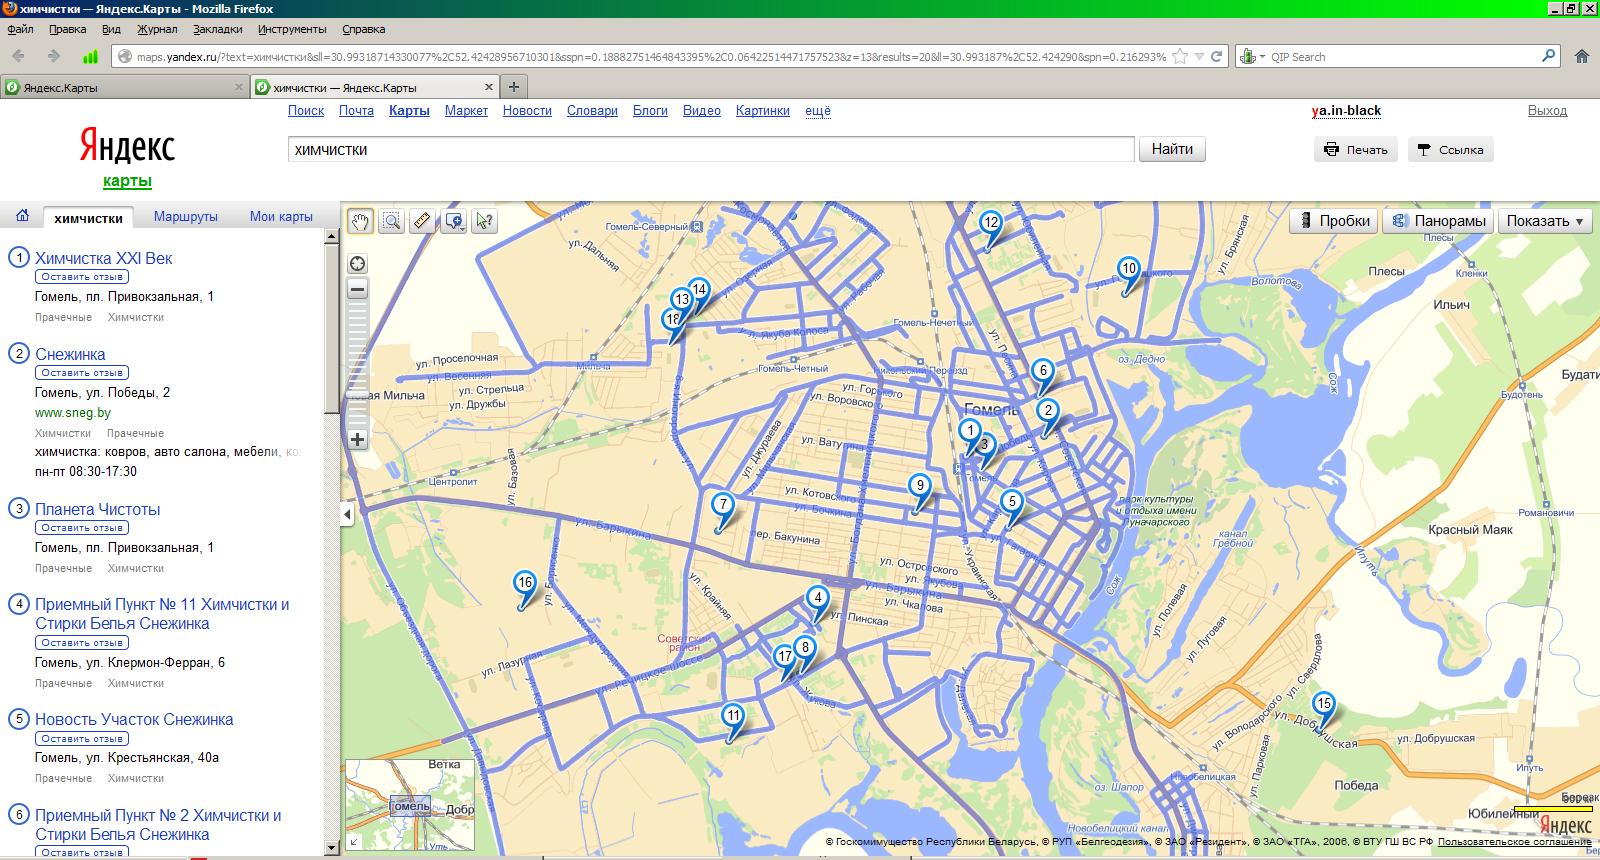Open map marker number 12
Image resolution: width=1600 pixels, height=860 pixels.
[991, 222]
